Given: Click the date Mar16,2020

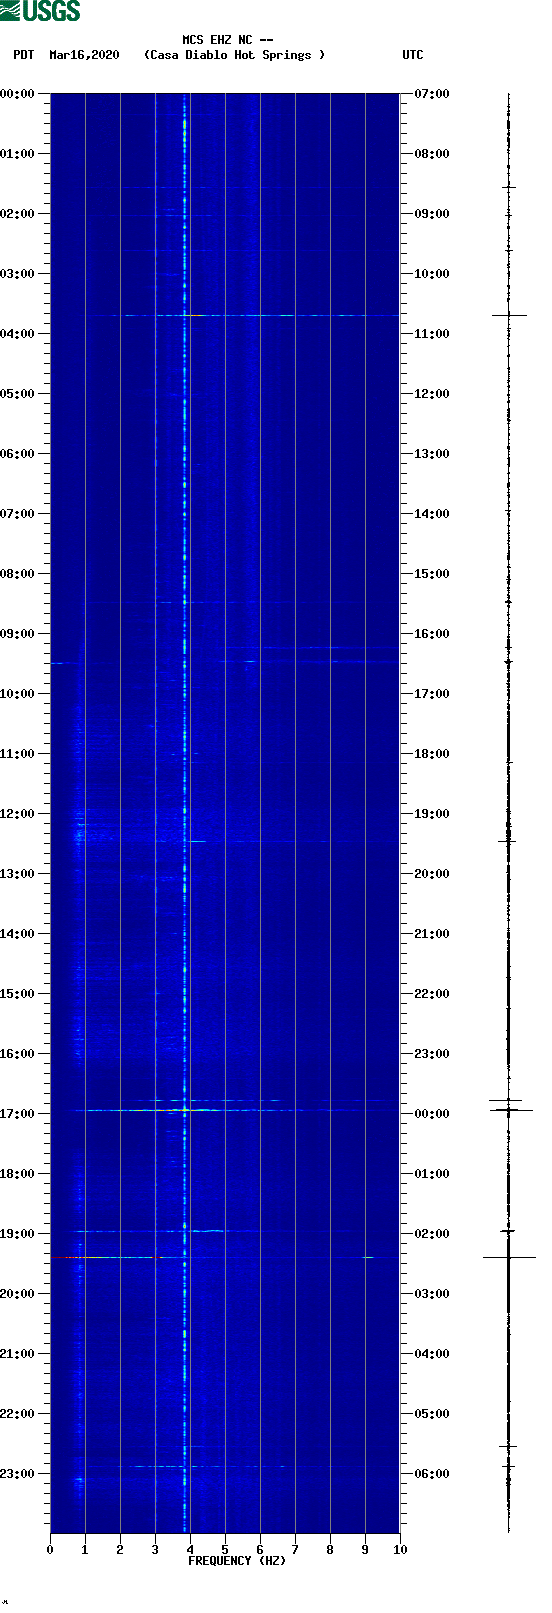Looking at the screenshot, I should [x=84, y=55].
